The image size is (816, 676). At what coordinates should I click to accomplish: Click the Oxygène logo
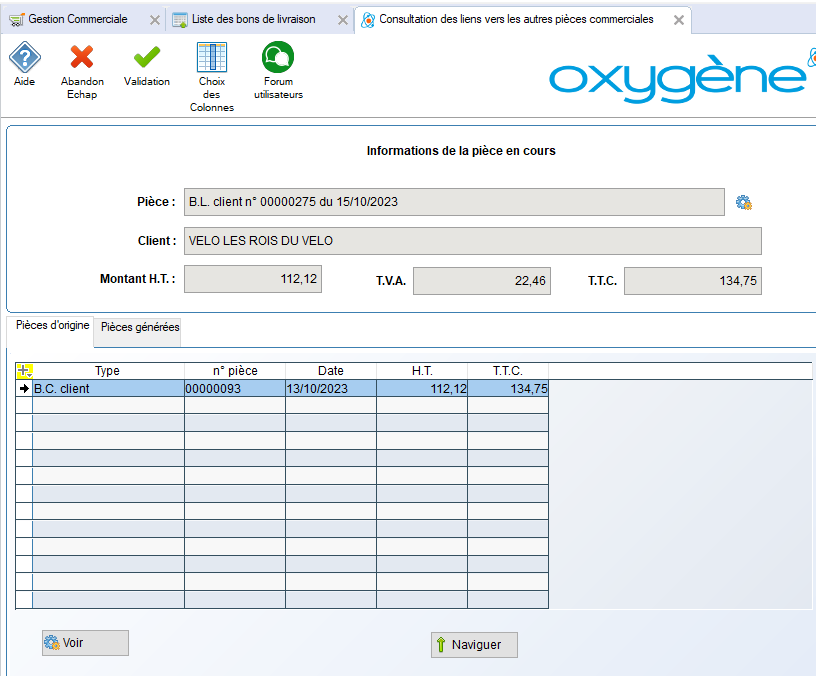678,77
